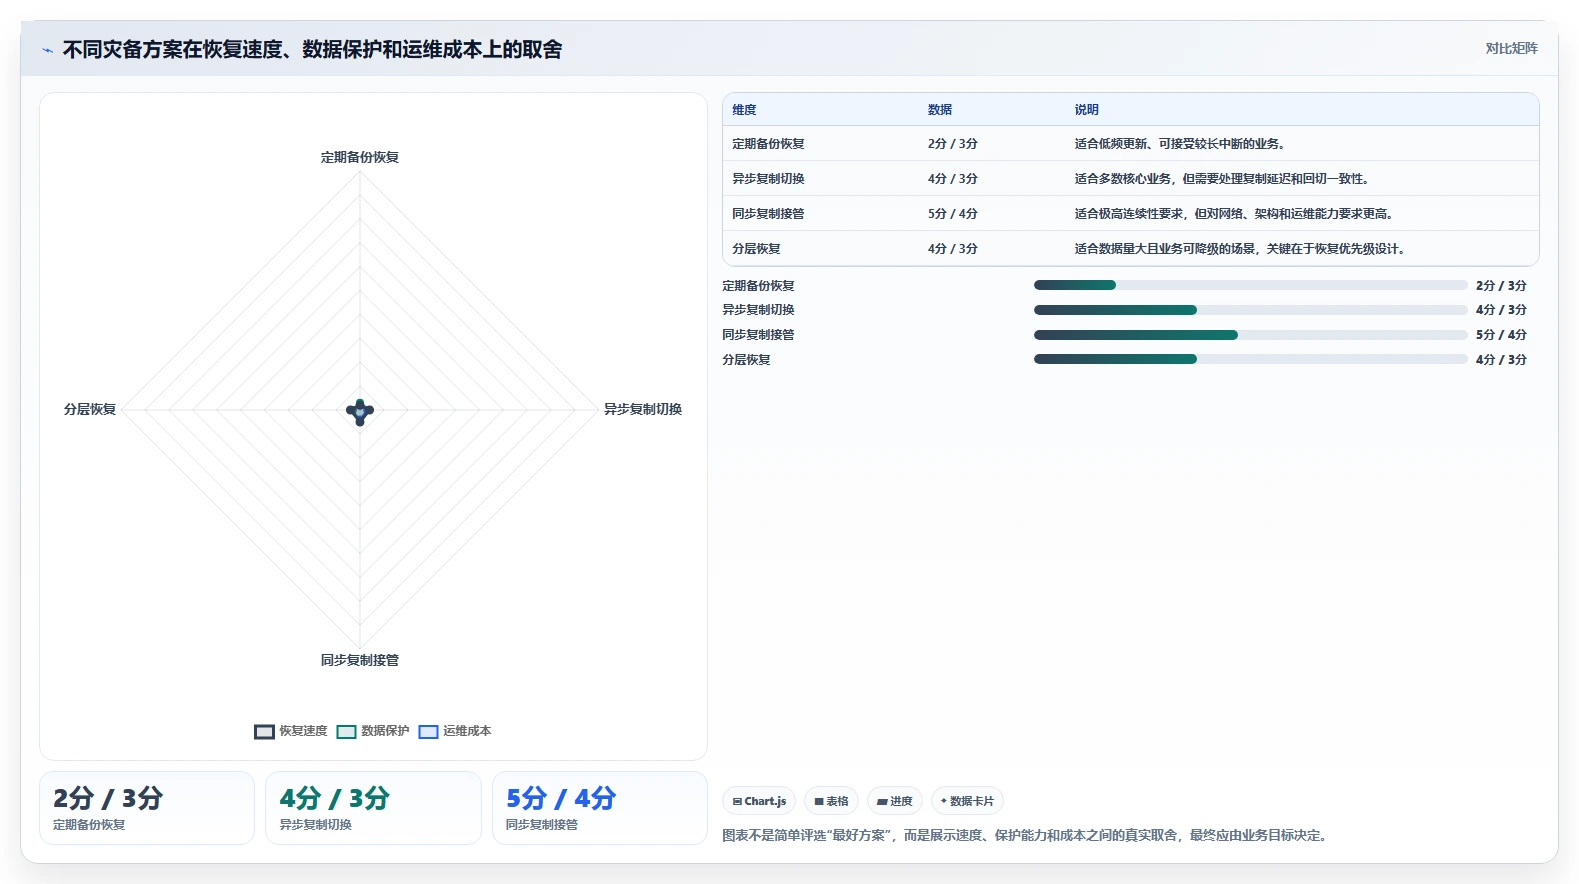Click the 同步复制接管 progress label

[x=758, y=335]
